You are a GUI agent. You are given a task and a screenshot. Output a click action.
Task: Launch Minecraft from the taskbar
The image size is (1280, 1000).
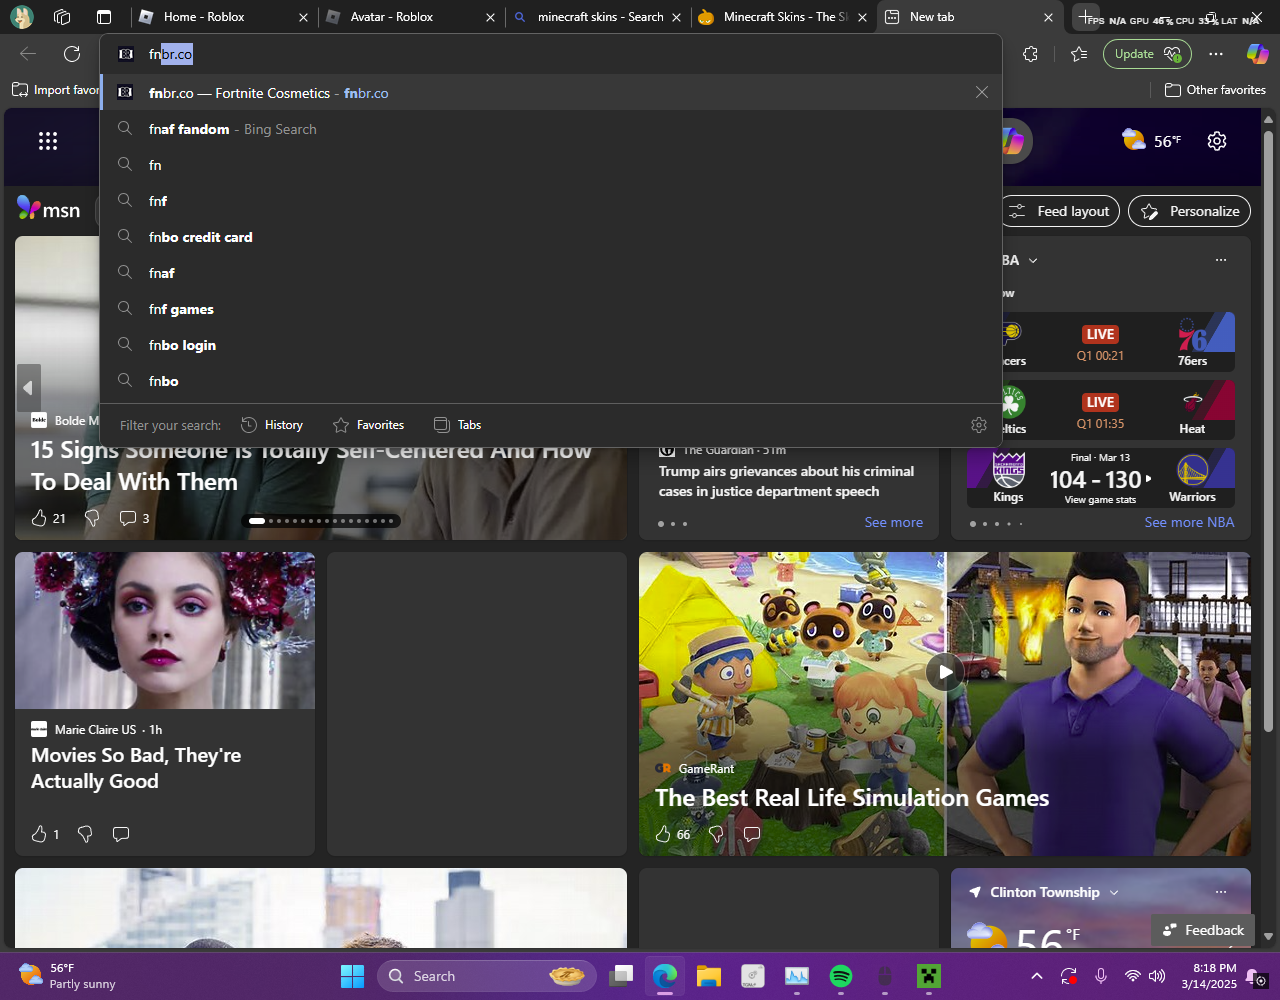point(929,976)
